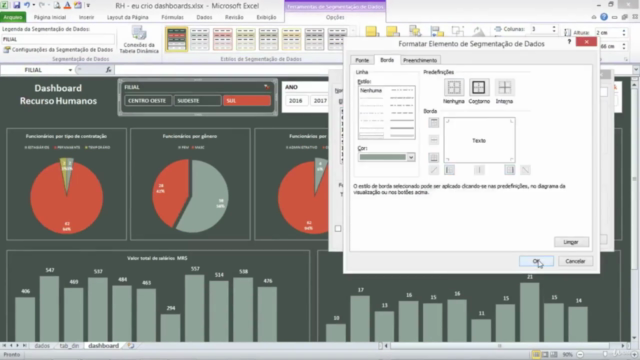Screen dimensions: 640x360
Task: Click the Colunas value field
Action: pyautogui.click(x=540, y=29)
